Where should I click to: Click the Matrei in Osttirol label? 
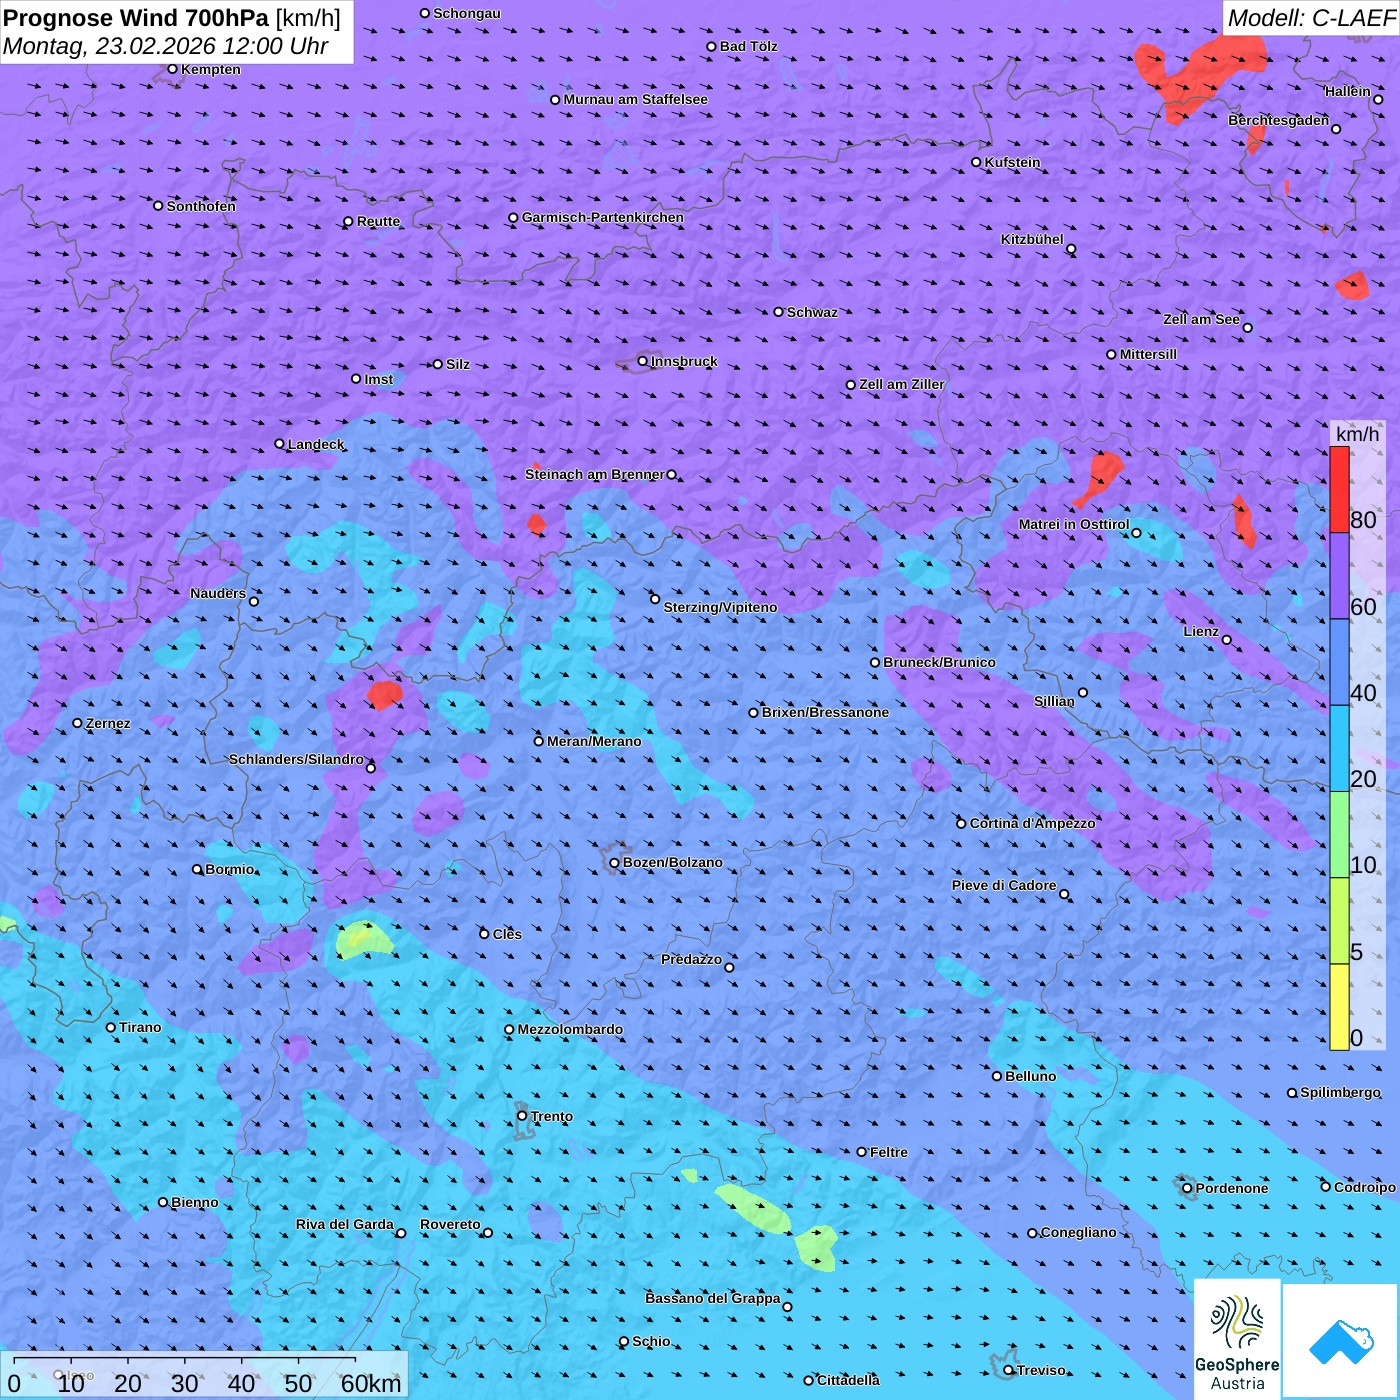[x=1074, y=524]
